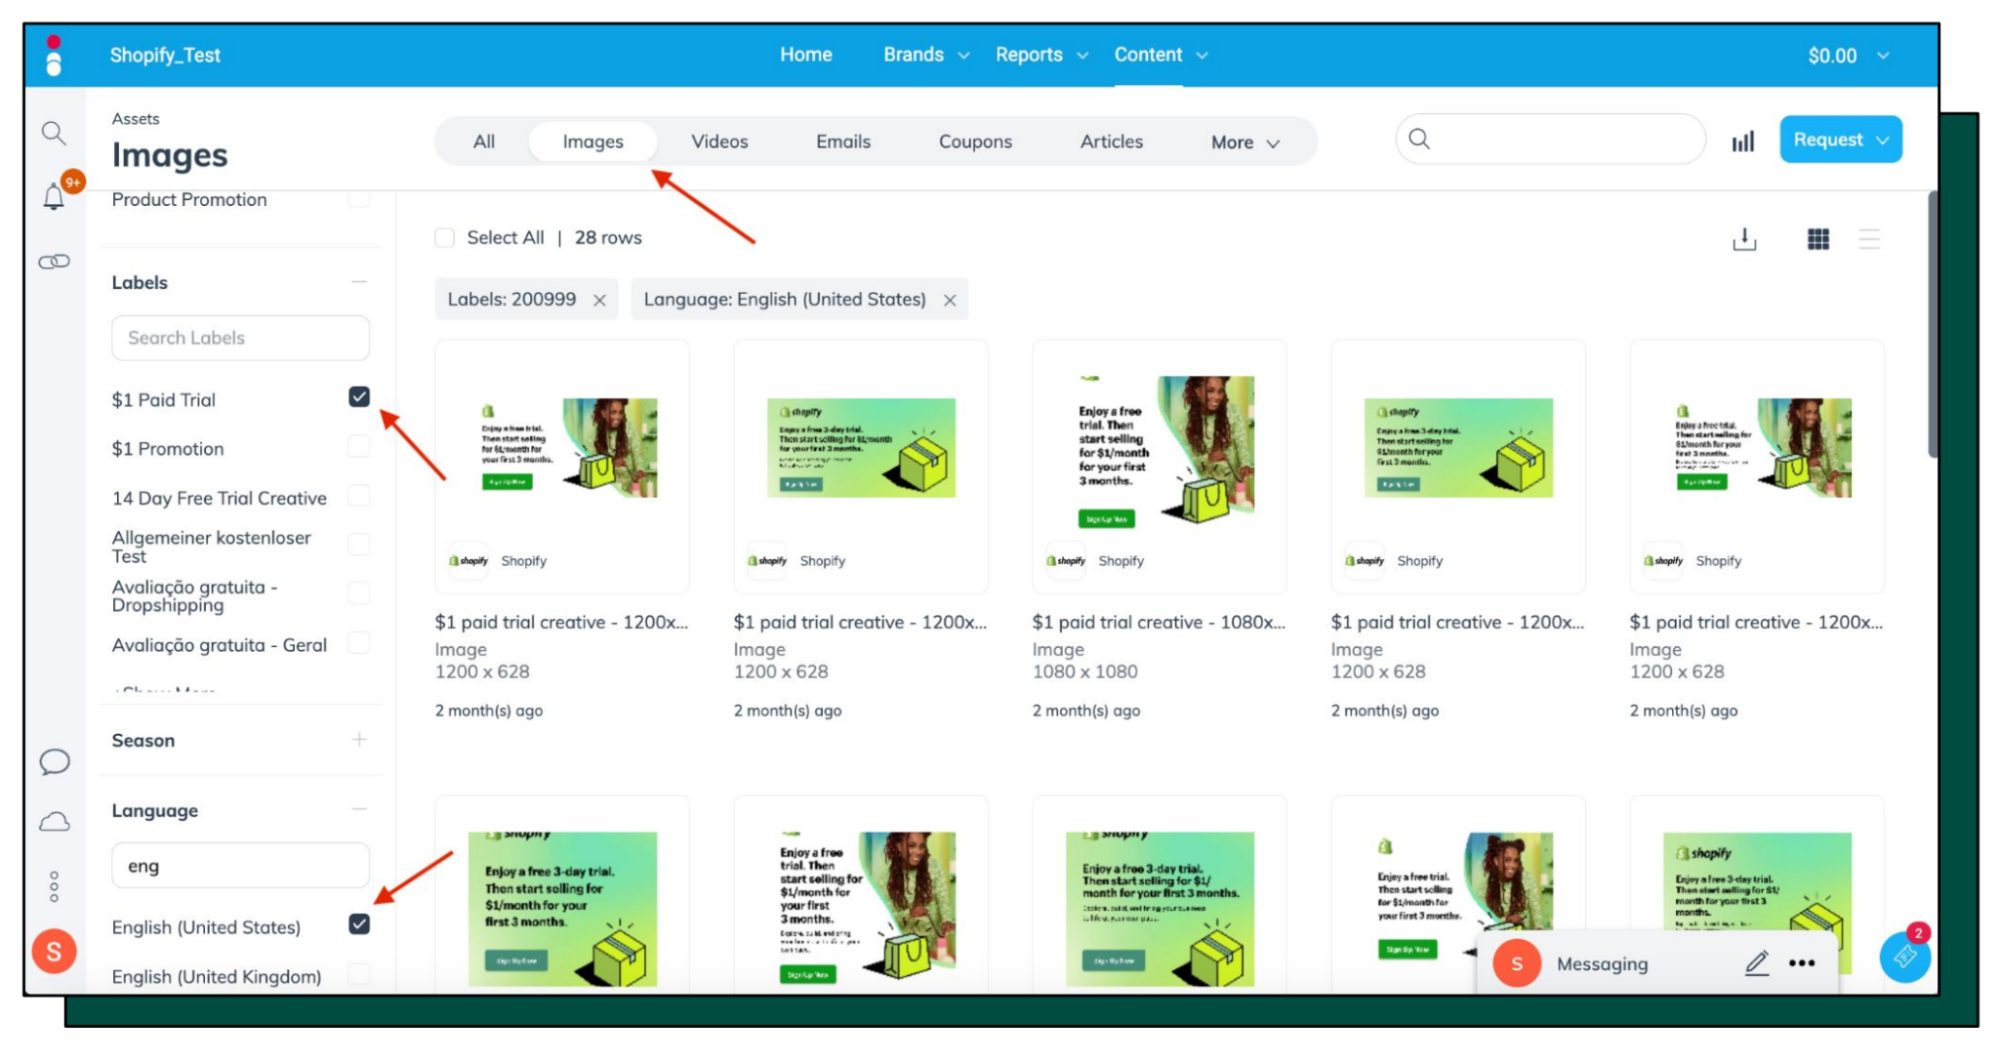Open the Content dropdown menu
1999x1051 pixels.
tap(1161, 55)
